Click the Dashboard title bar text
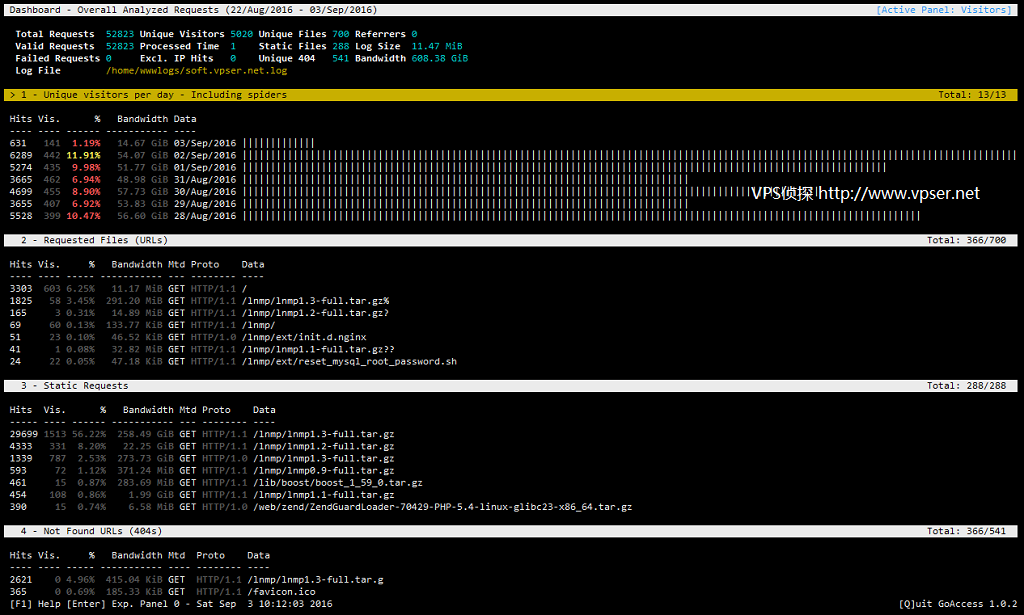The height and width of the screenshot is (615, 1024). coord(193,10)
